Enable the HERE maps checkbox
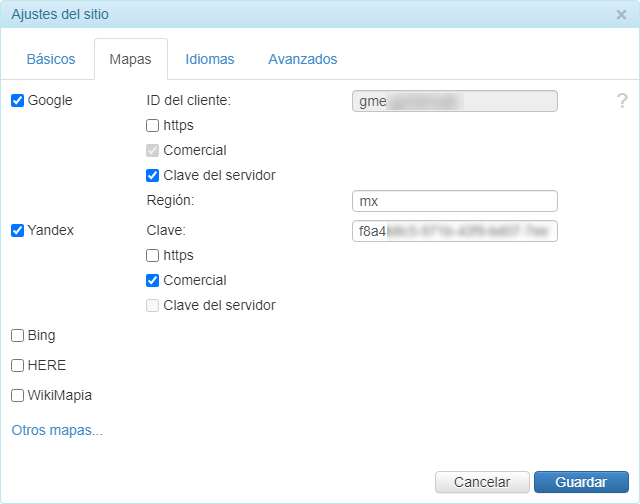 pyautogui.click(x=18, y=365)
